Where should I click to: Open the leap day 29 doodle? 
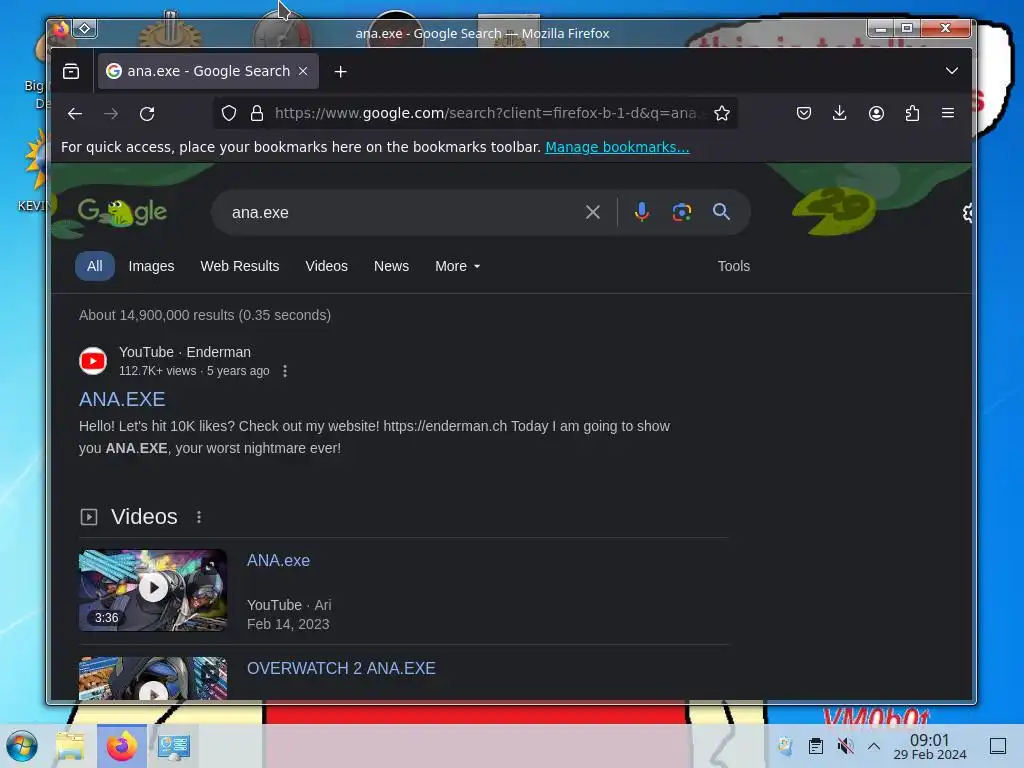[x=834, y=210]
